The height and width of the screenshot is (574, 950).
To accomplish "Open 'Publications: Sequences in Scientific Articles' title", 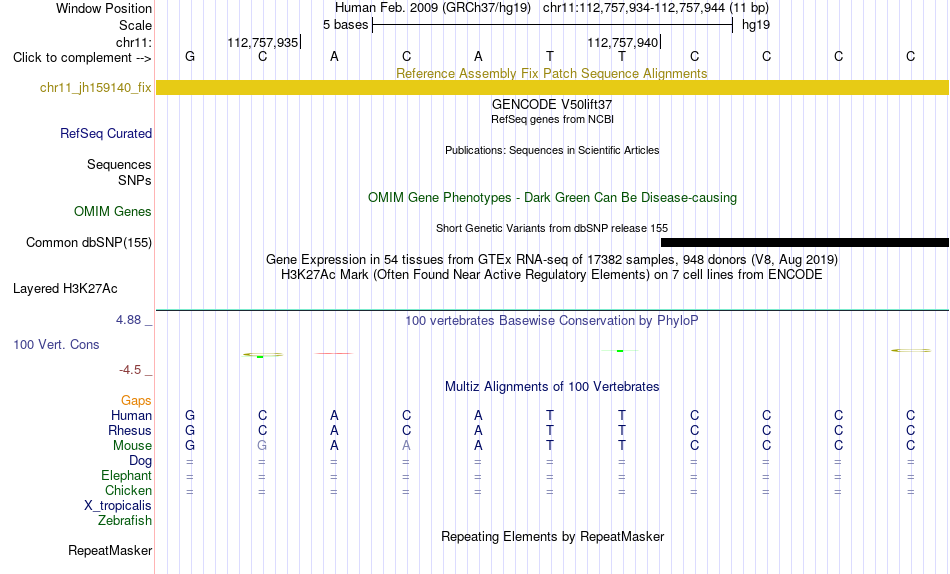I will (x=552, y=150).
